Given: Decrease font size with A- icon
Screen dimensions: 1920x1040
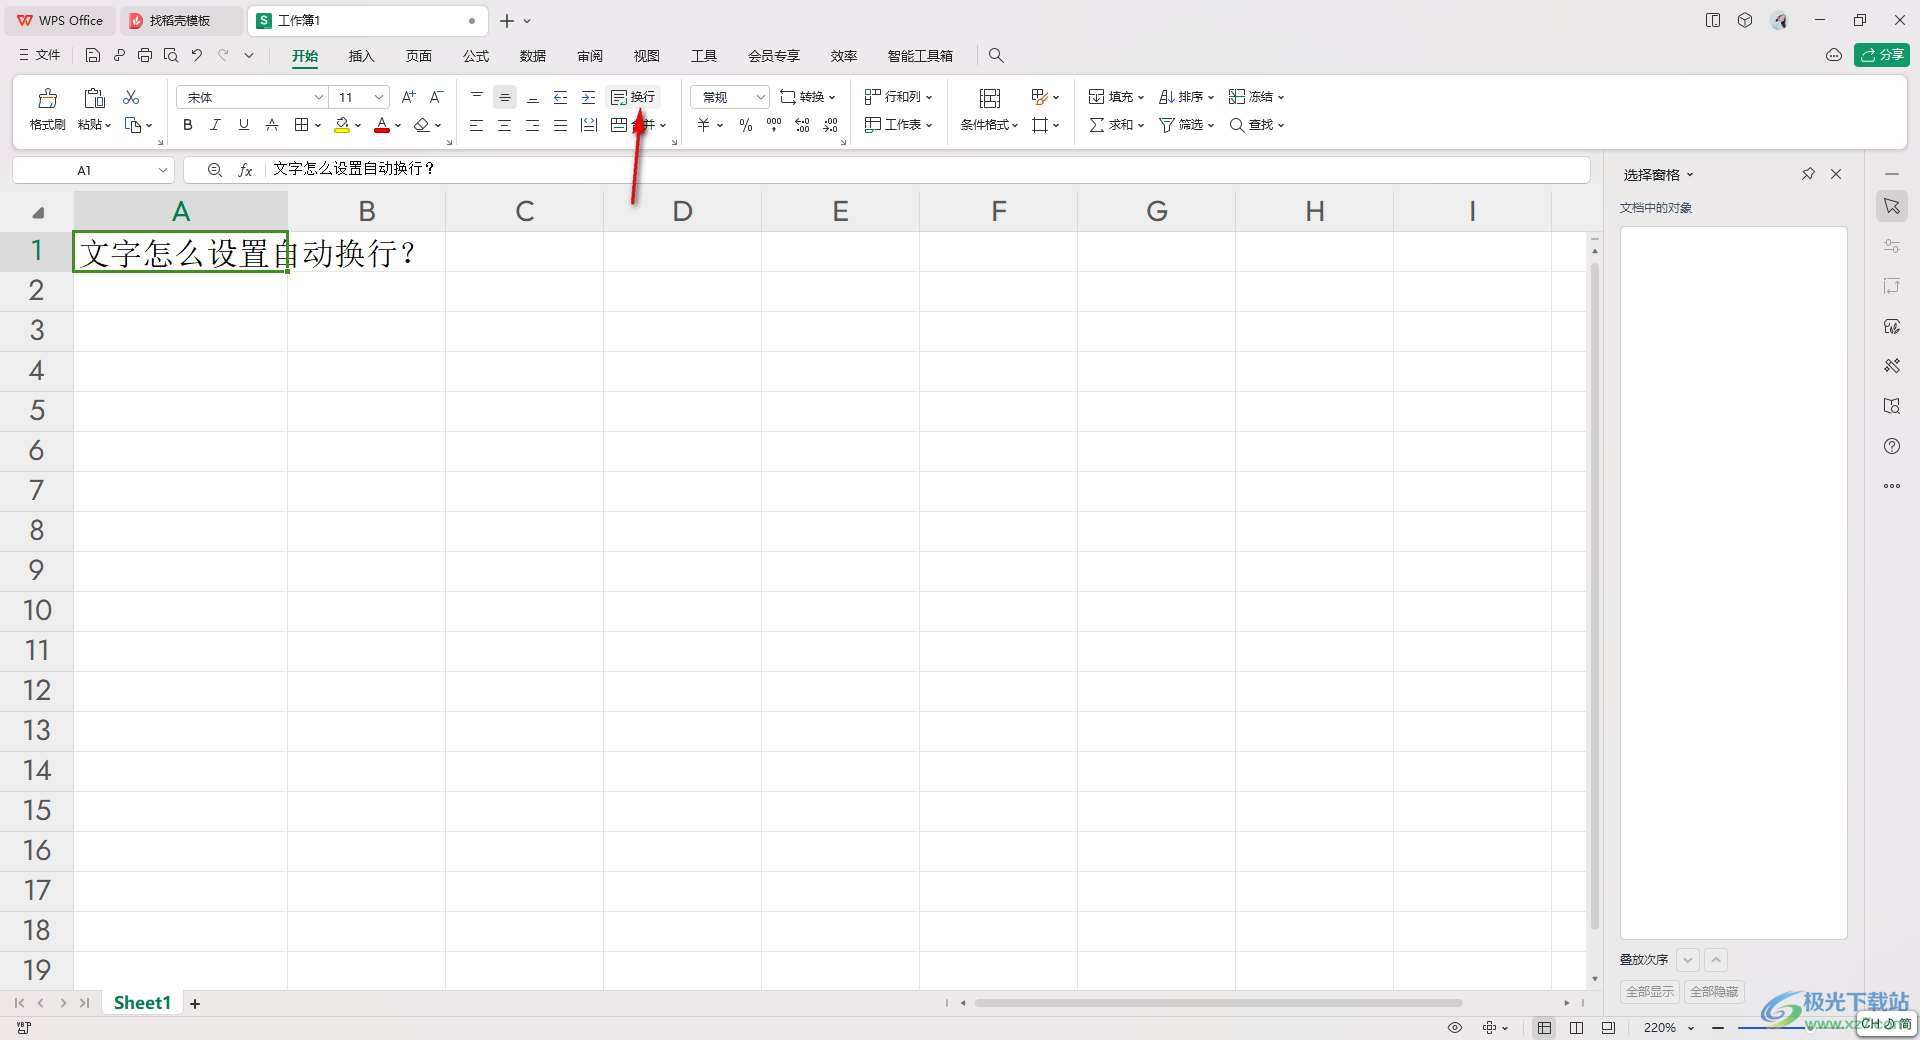Looking at the screenshot, I should click(x=436, y=97).
